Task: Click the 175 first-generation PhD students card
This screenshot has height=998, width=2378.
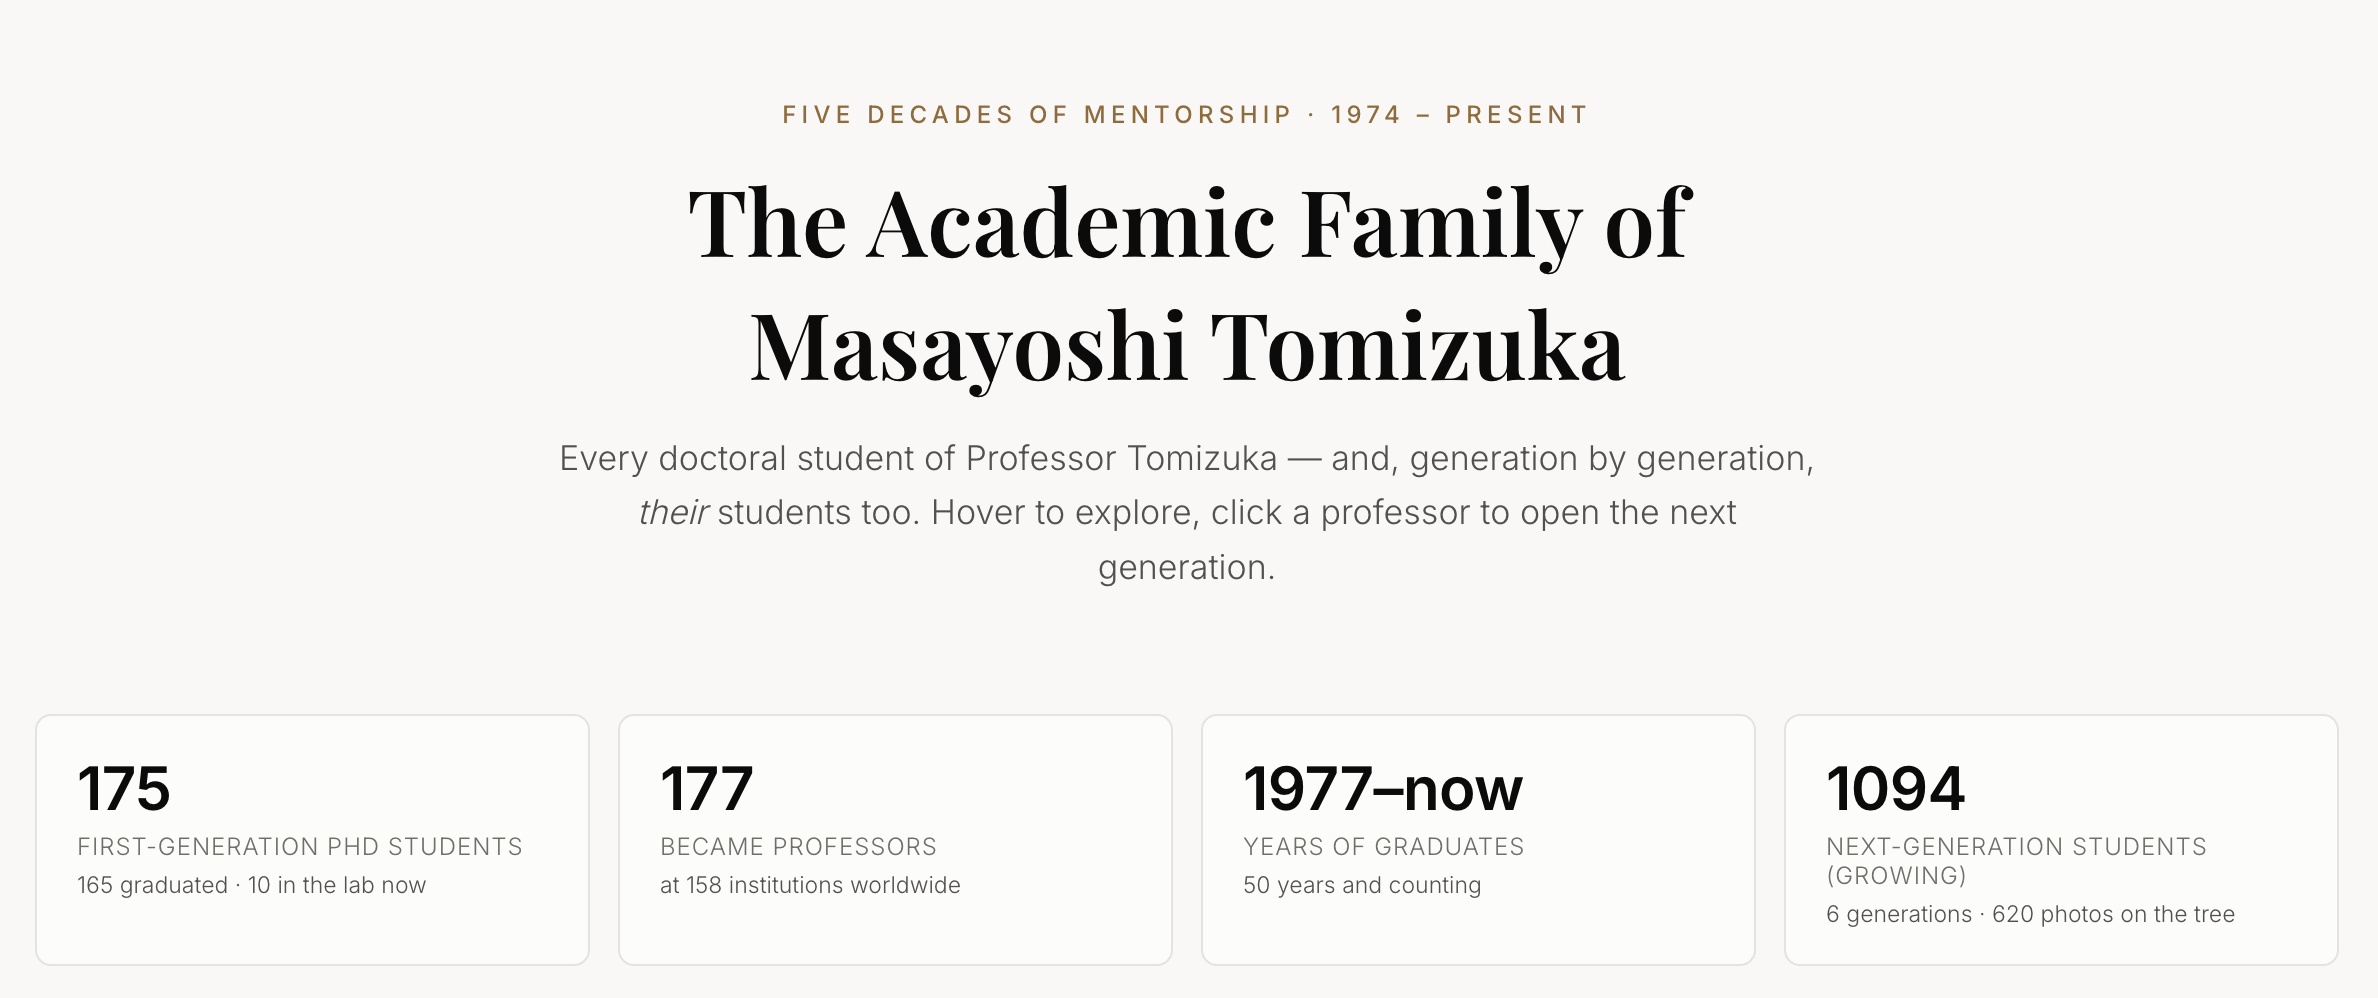Action: click(x=312, y=840)
